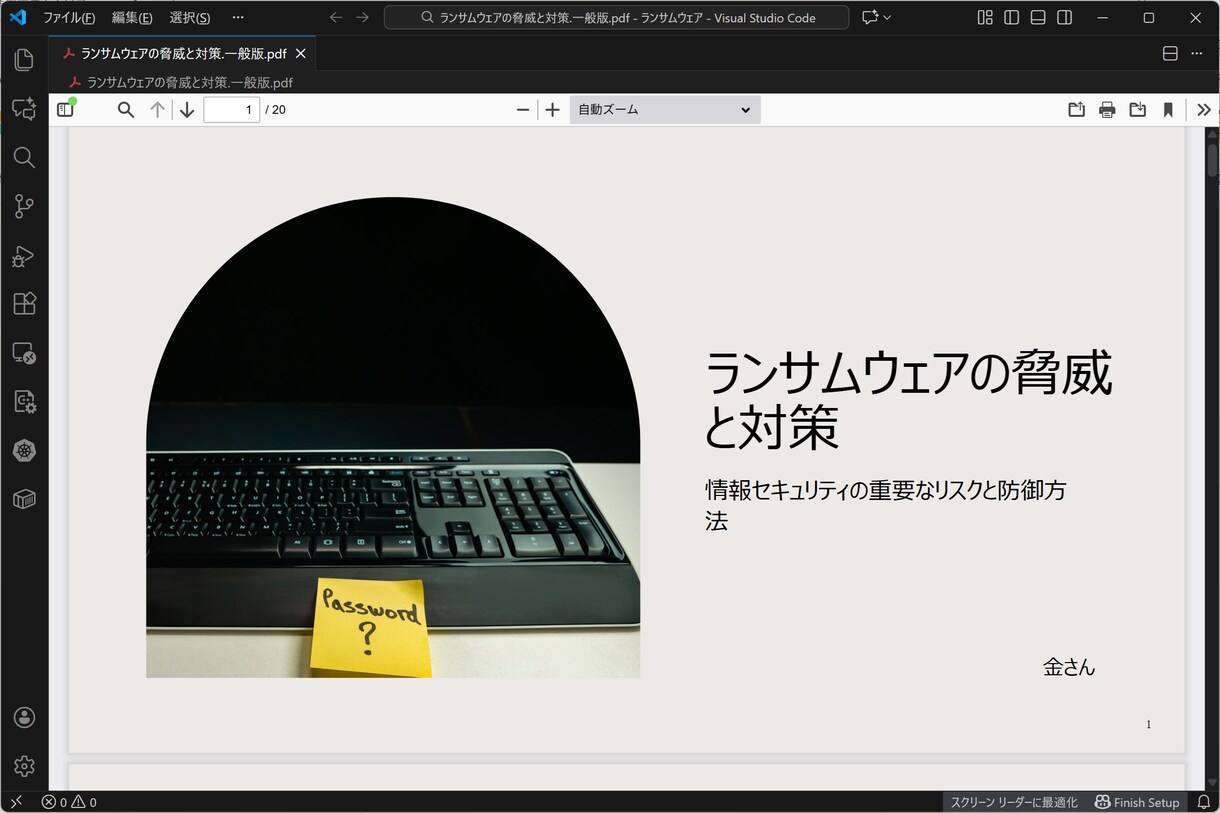1220x813 pixels.
Task: Open the Explorer view in activity bar
Action: (x=24, y=60)
